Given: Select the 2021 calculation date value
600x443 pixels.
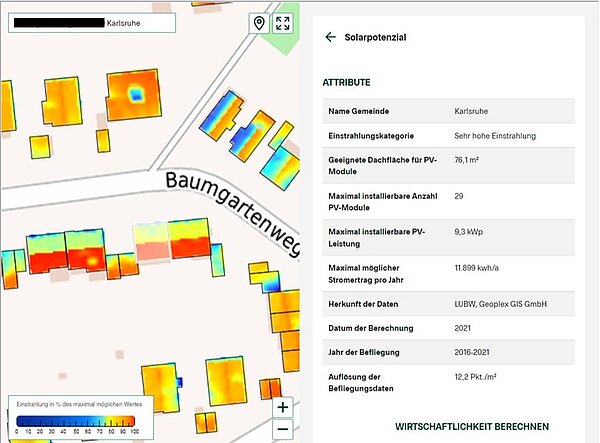Looking at the screenshot, I should (x=462, y=328).
